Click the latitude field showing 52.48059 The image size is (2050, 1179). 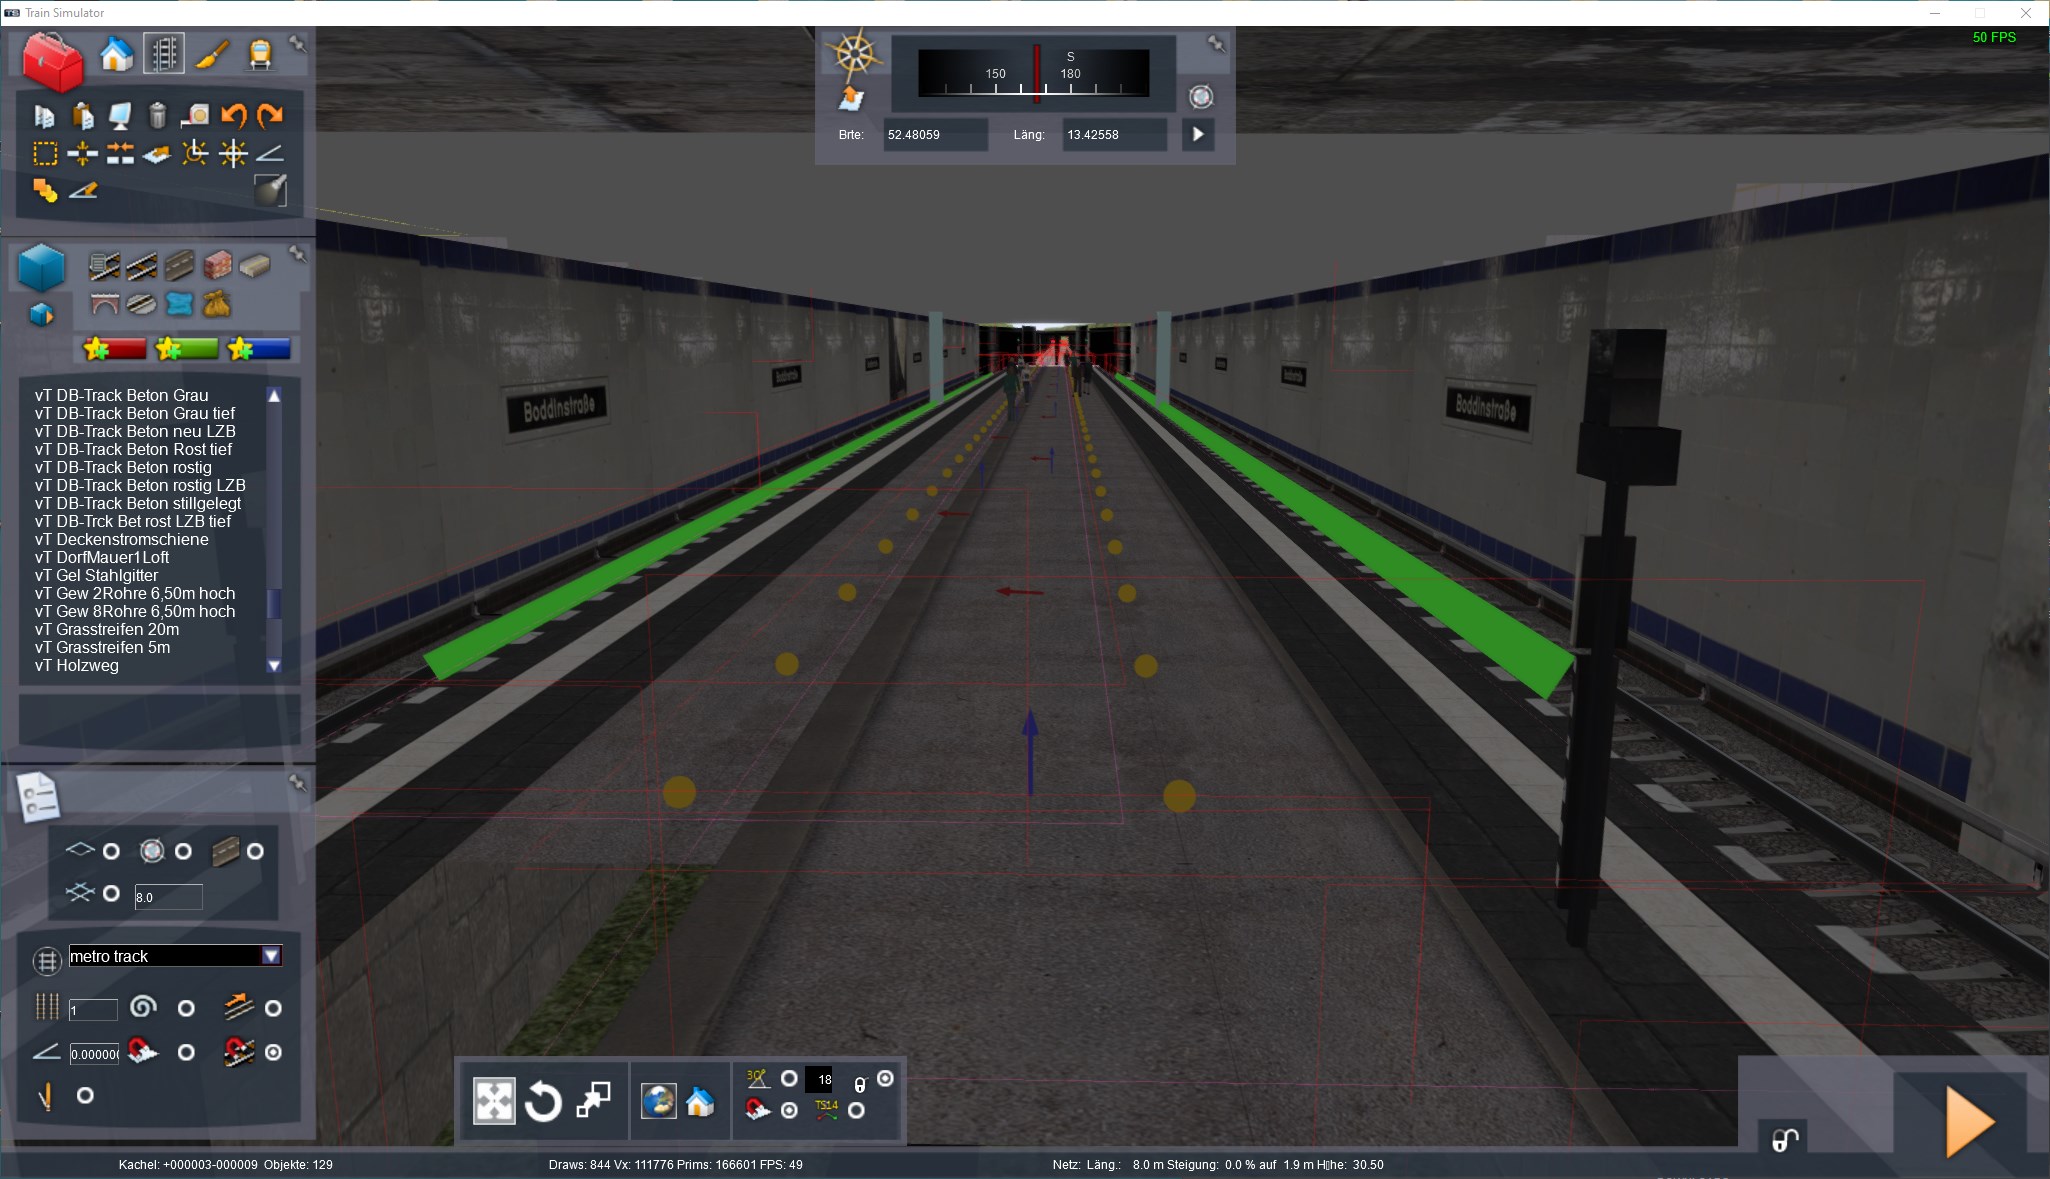934,135
